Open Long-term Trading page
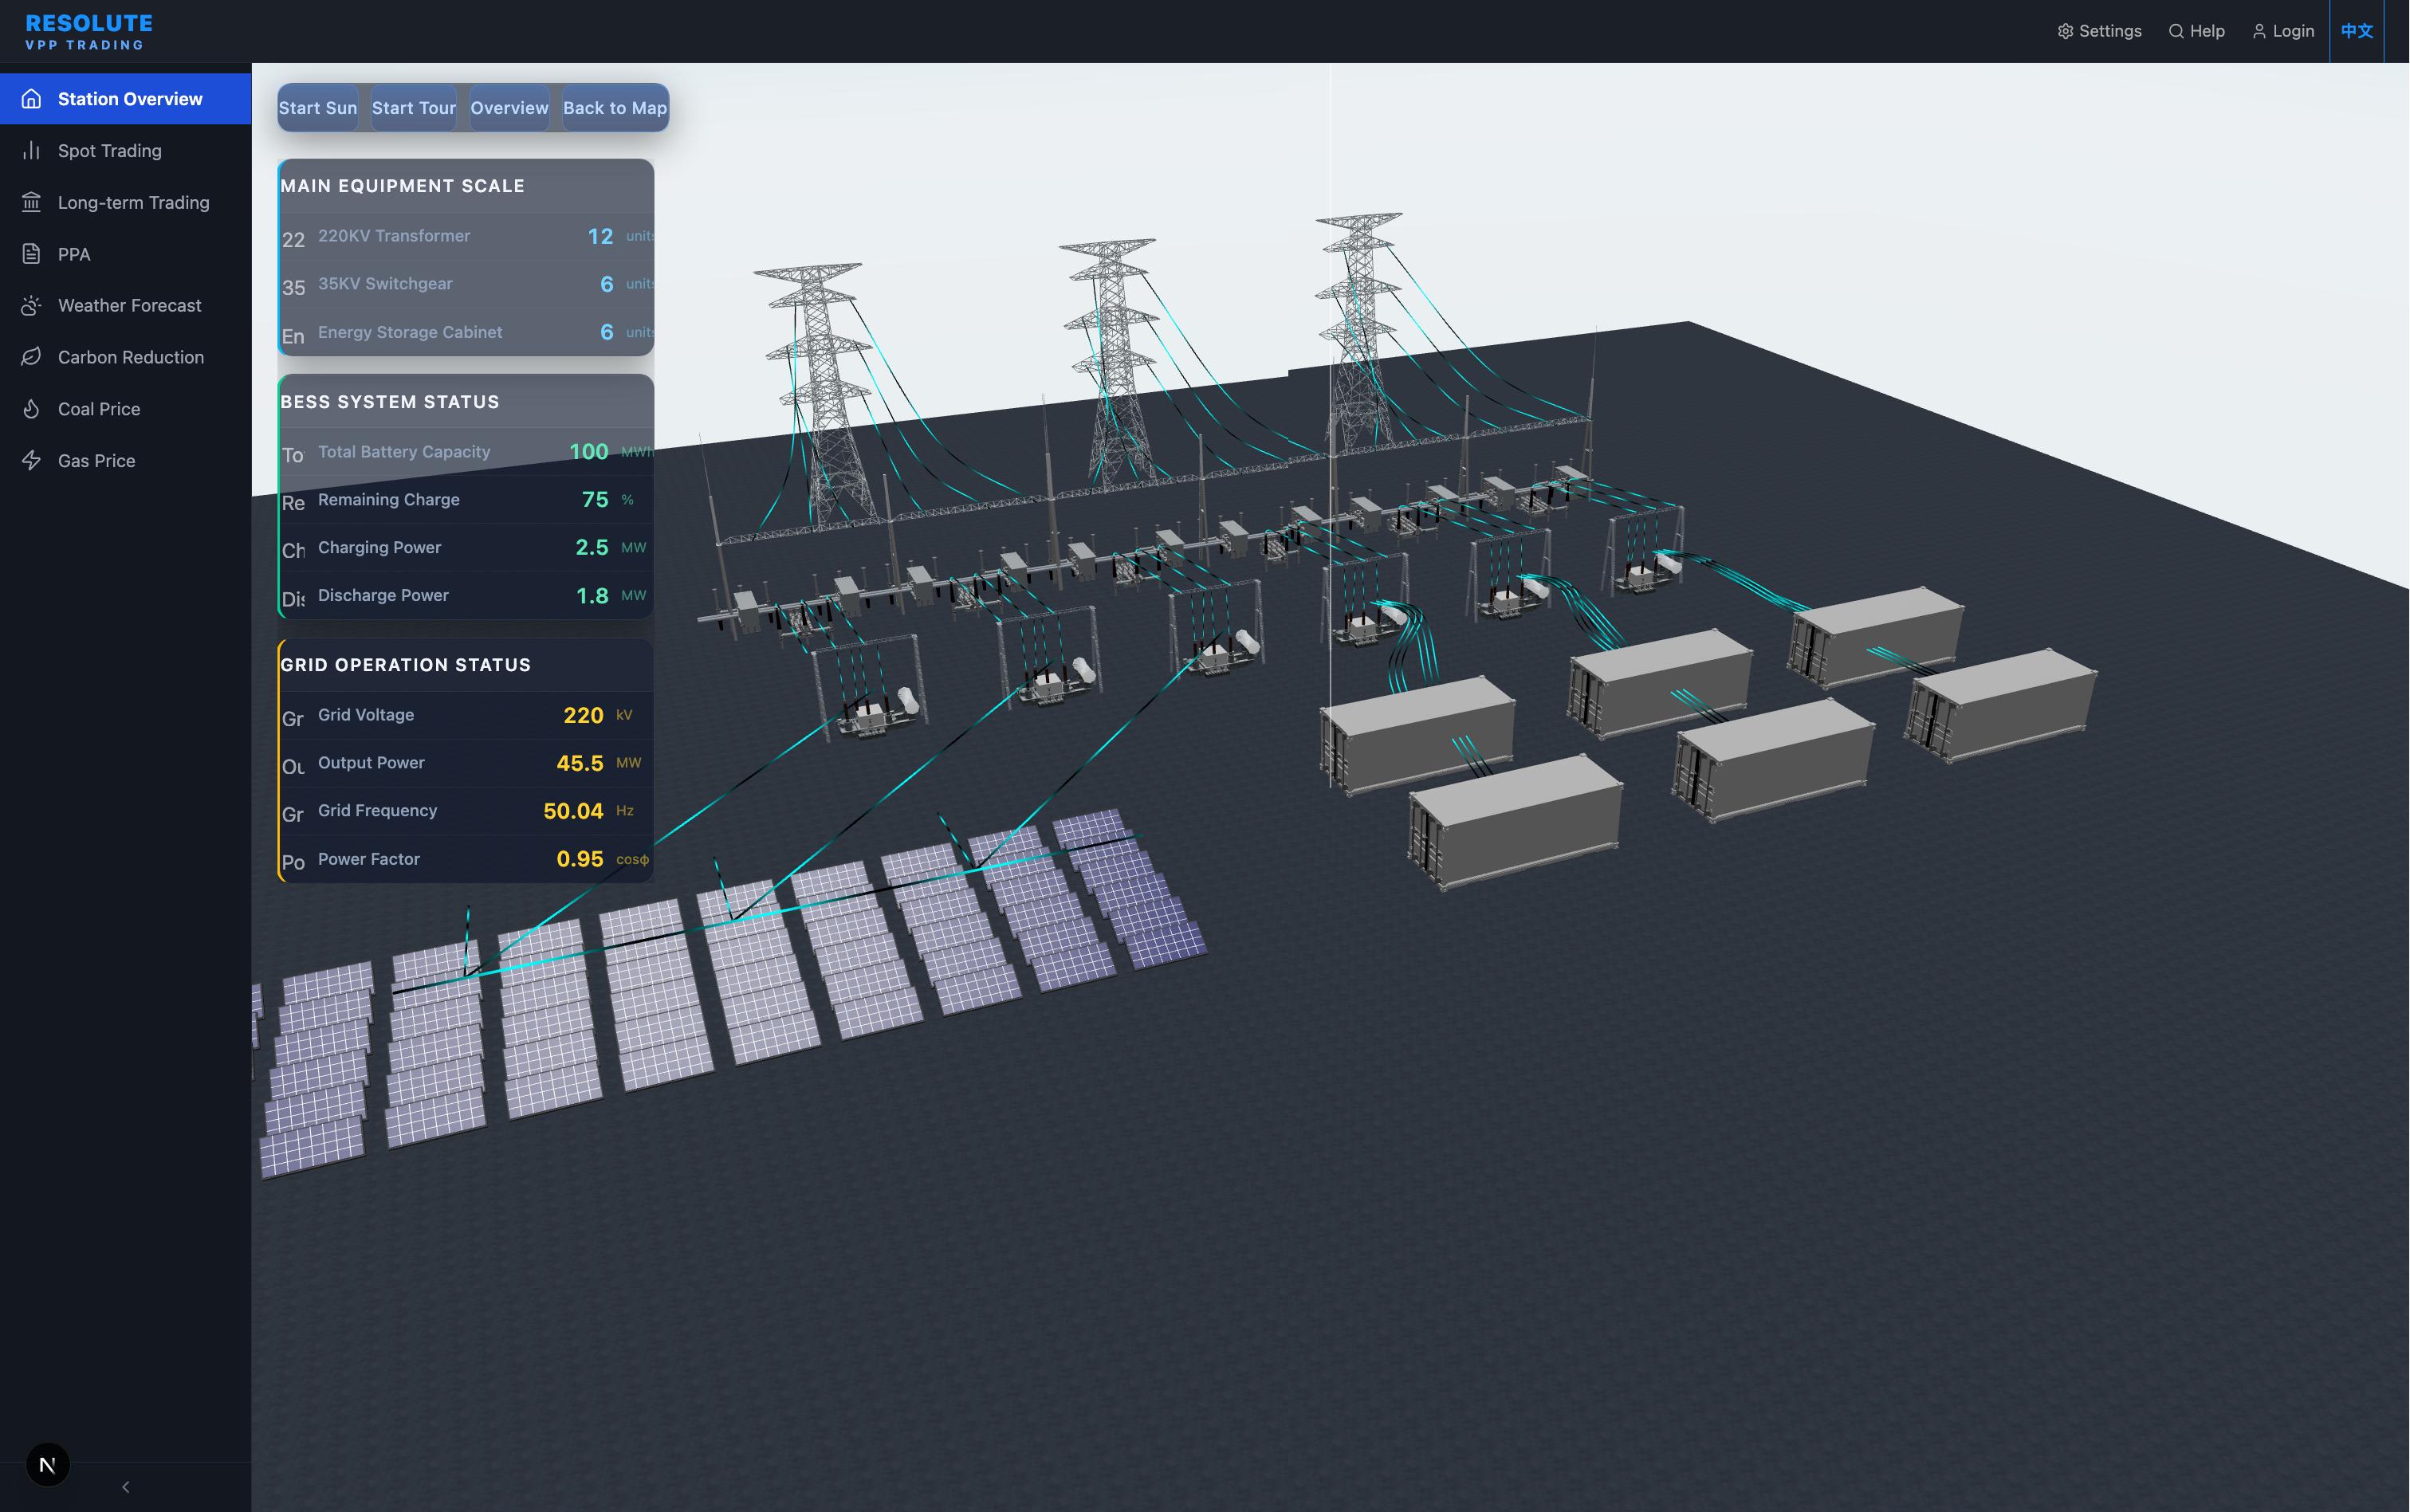 125,202
